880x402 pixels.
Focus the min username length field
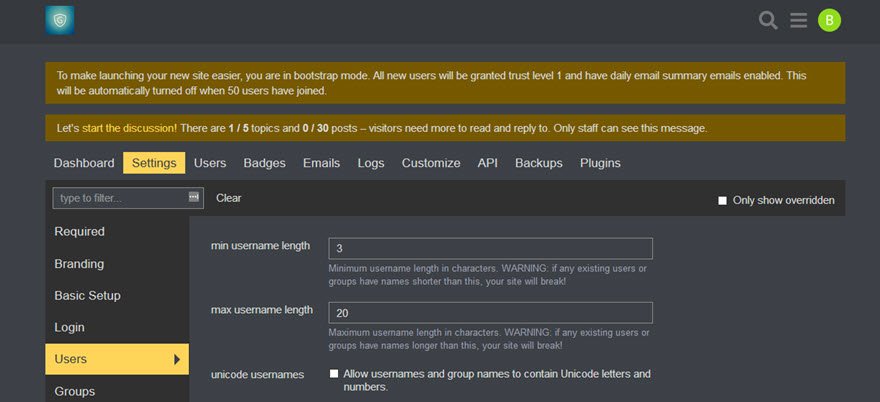click(x=491, y=248)
